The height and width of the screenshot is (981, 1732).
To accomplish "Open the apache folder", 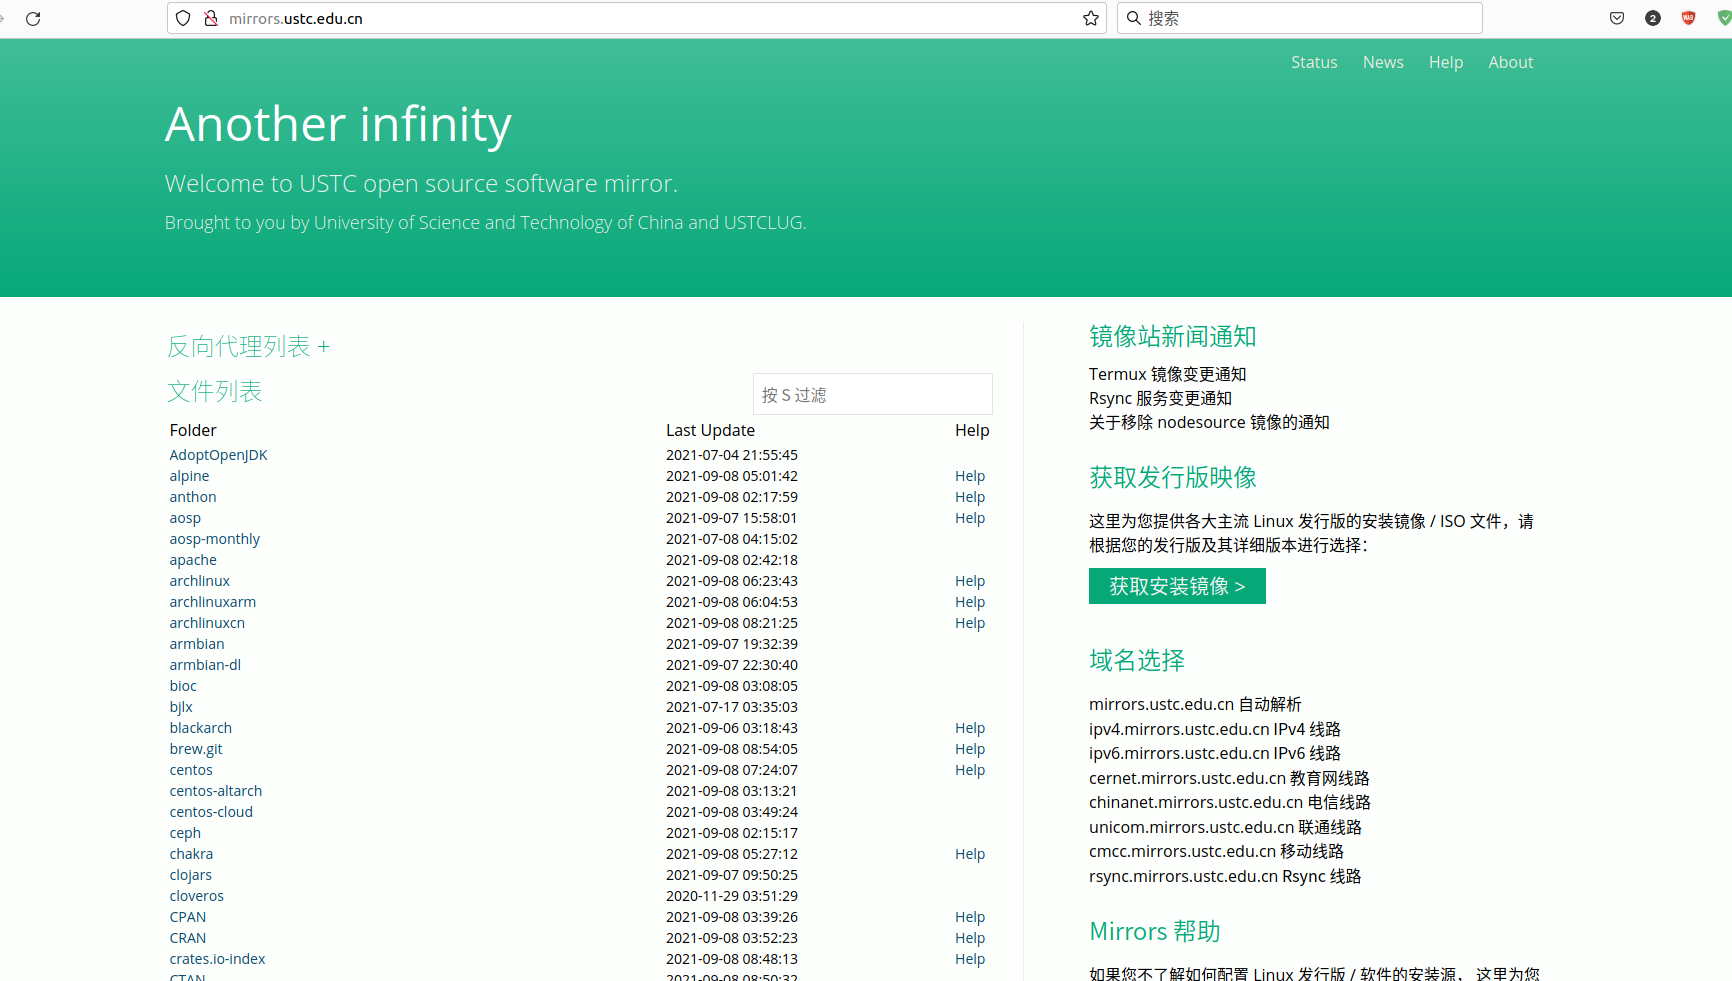I will [x=193, y=560].
